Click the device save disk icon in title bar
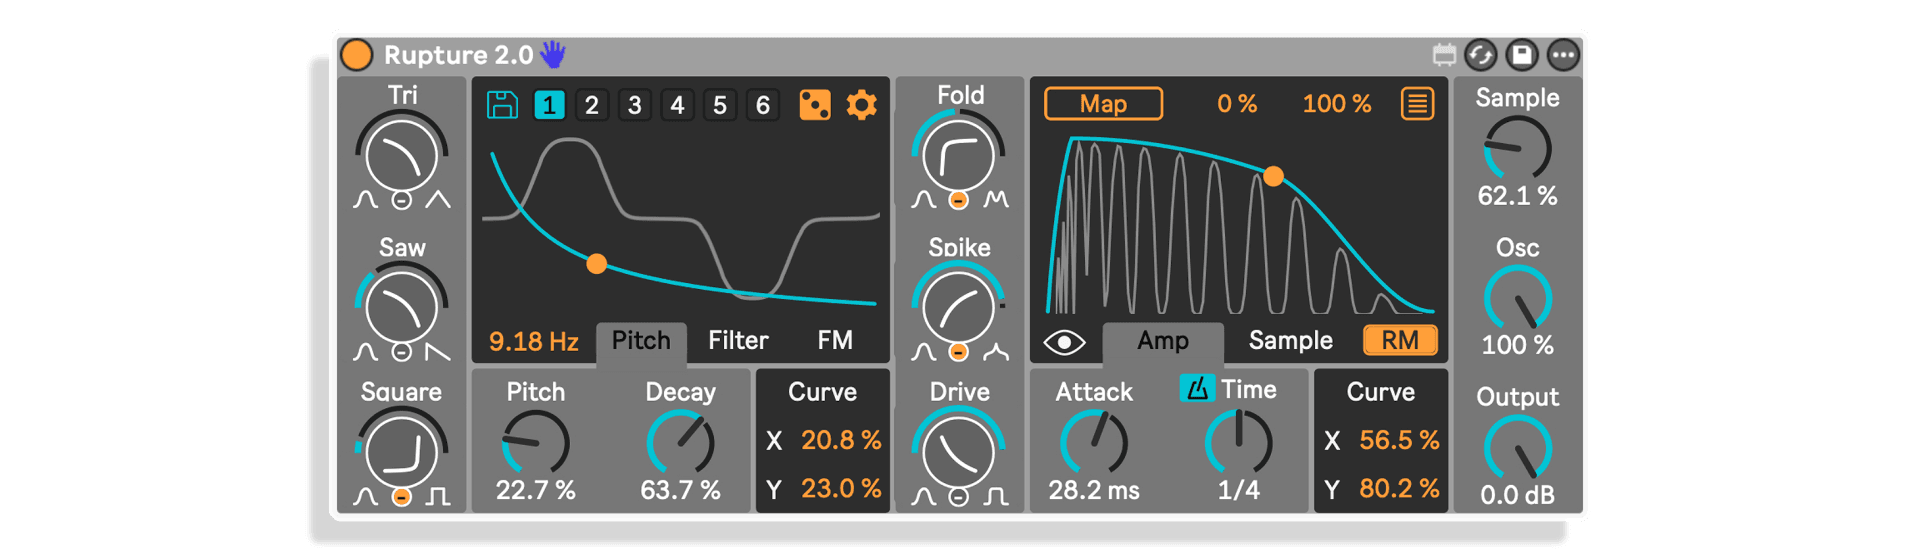 pos(1521,55)
